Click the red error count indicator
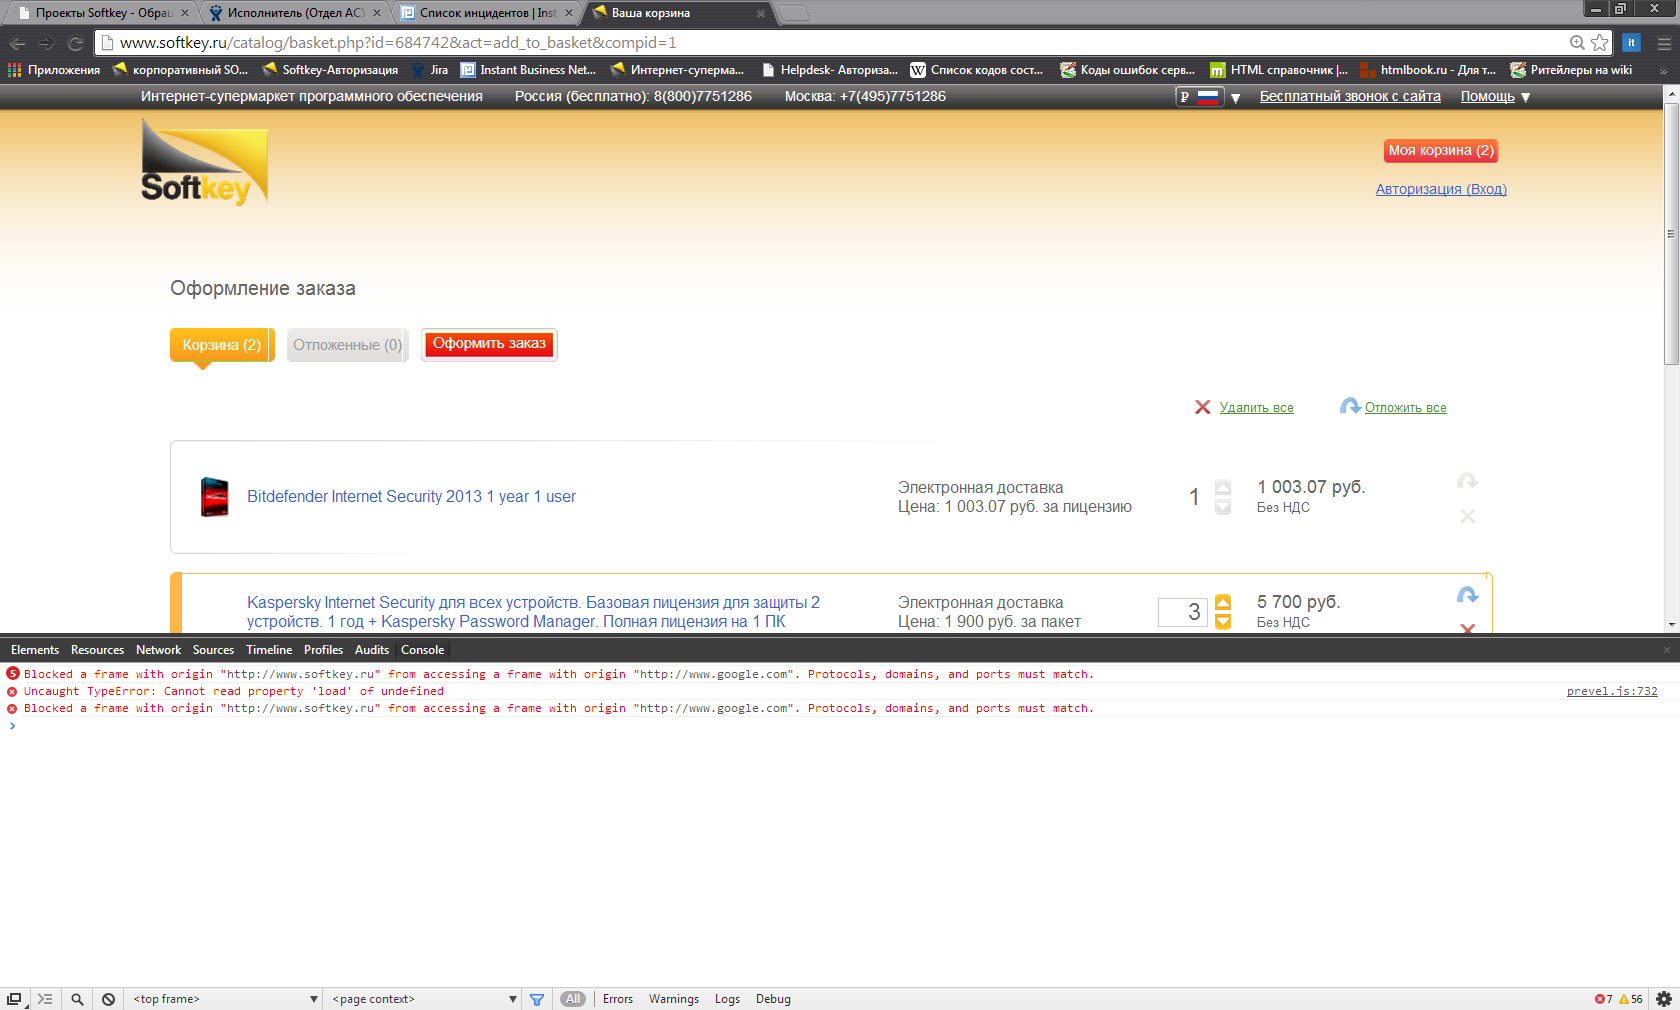The width and height of the screenshot is (1680, 1010). coord(1604,999)
